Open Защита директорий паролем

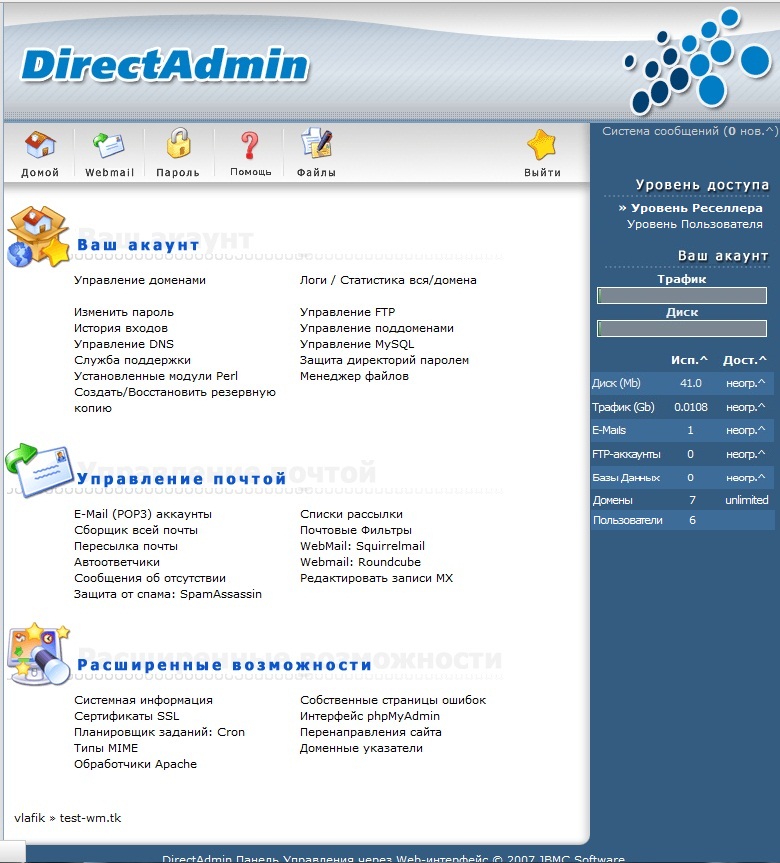[384, 360]
